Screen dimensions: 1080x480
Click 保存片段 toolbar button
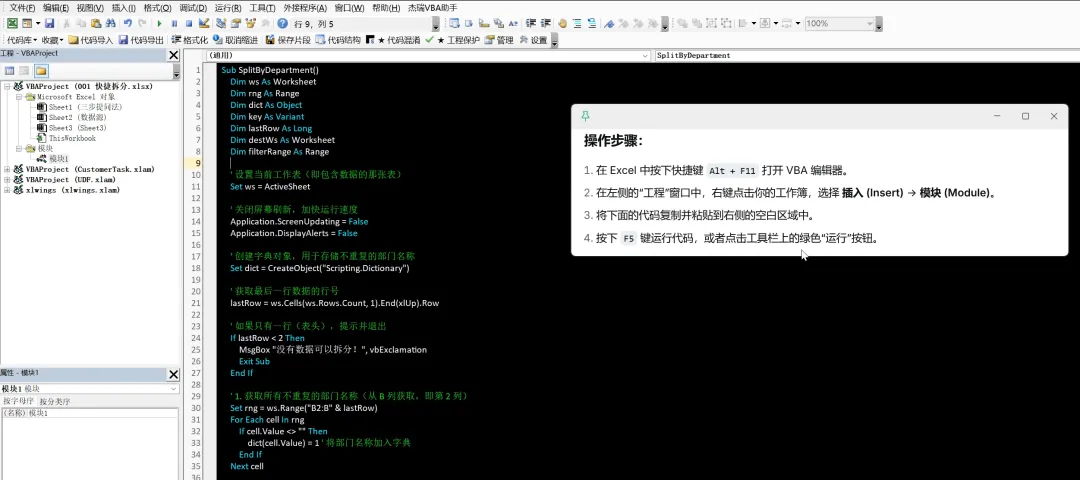point(288,40)
